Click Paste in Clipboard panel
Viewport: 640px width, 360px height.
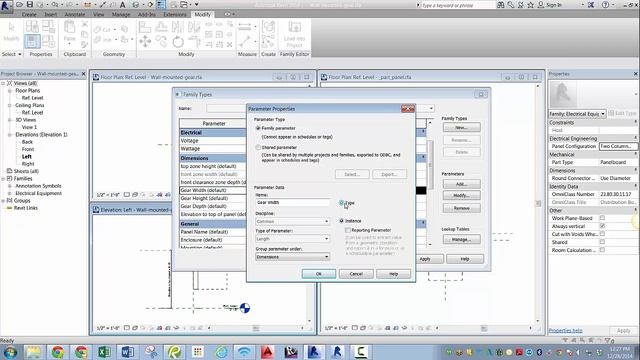pos(70,32)
